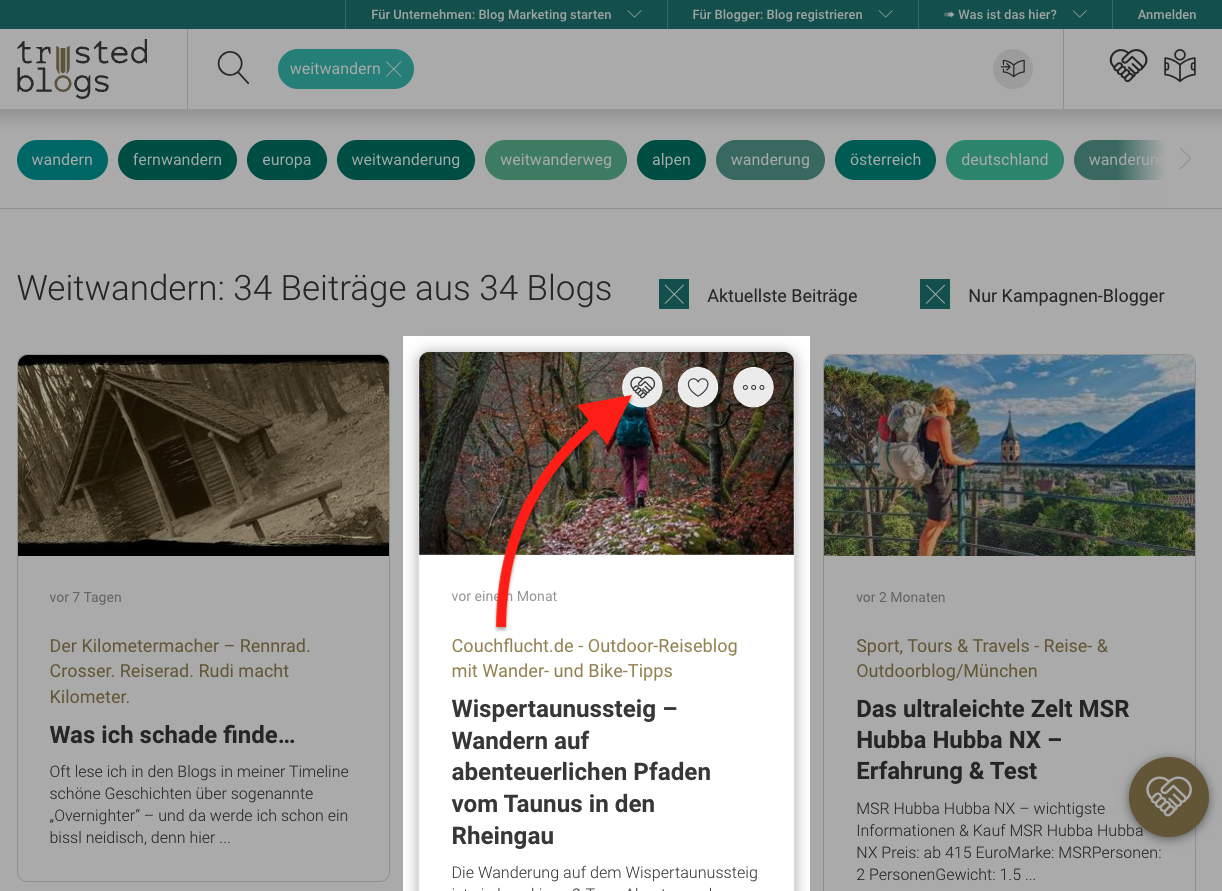Open three-dot menu on Wispertaunussteig card
The height and width of the screenshot is (891, 1222).
coord(753,387)
